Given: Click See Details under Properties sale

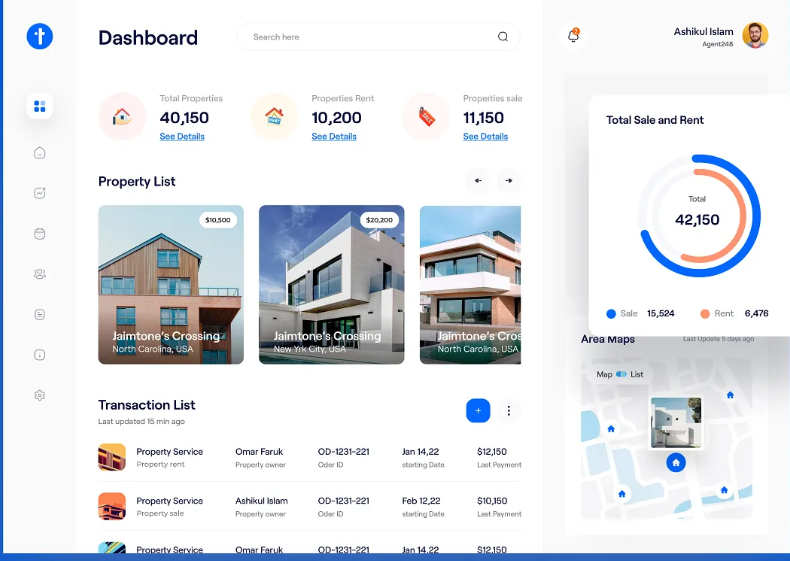Looking at the screenshot, I should tap(486, 136).
